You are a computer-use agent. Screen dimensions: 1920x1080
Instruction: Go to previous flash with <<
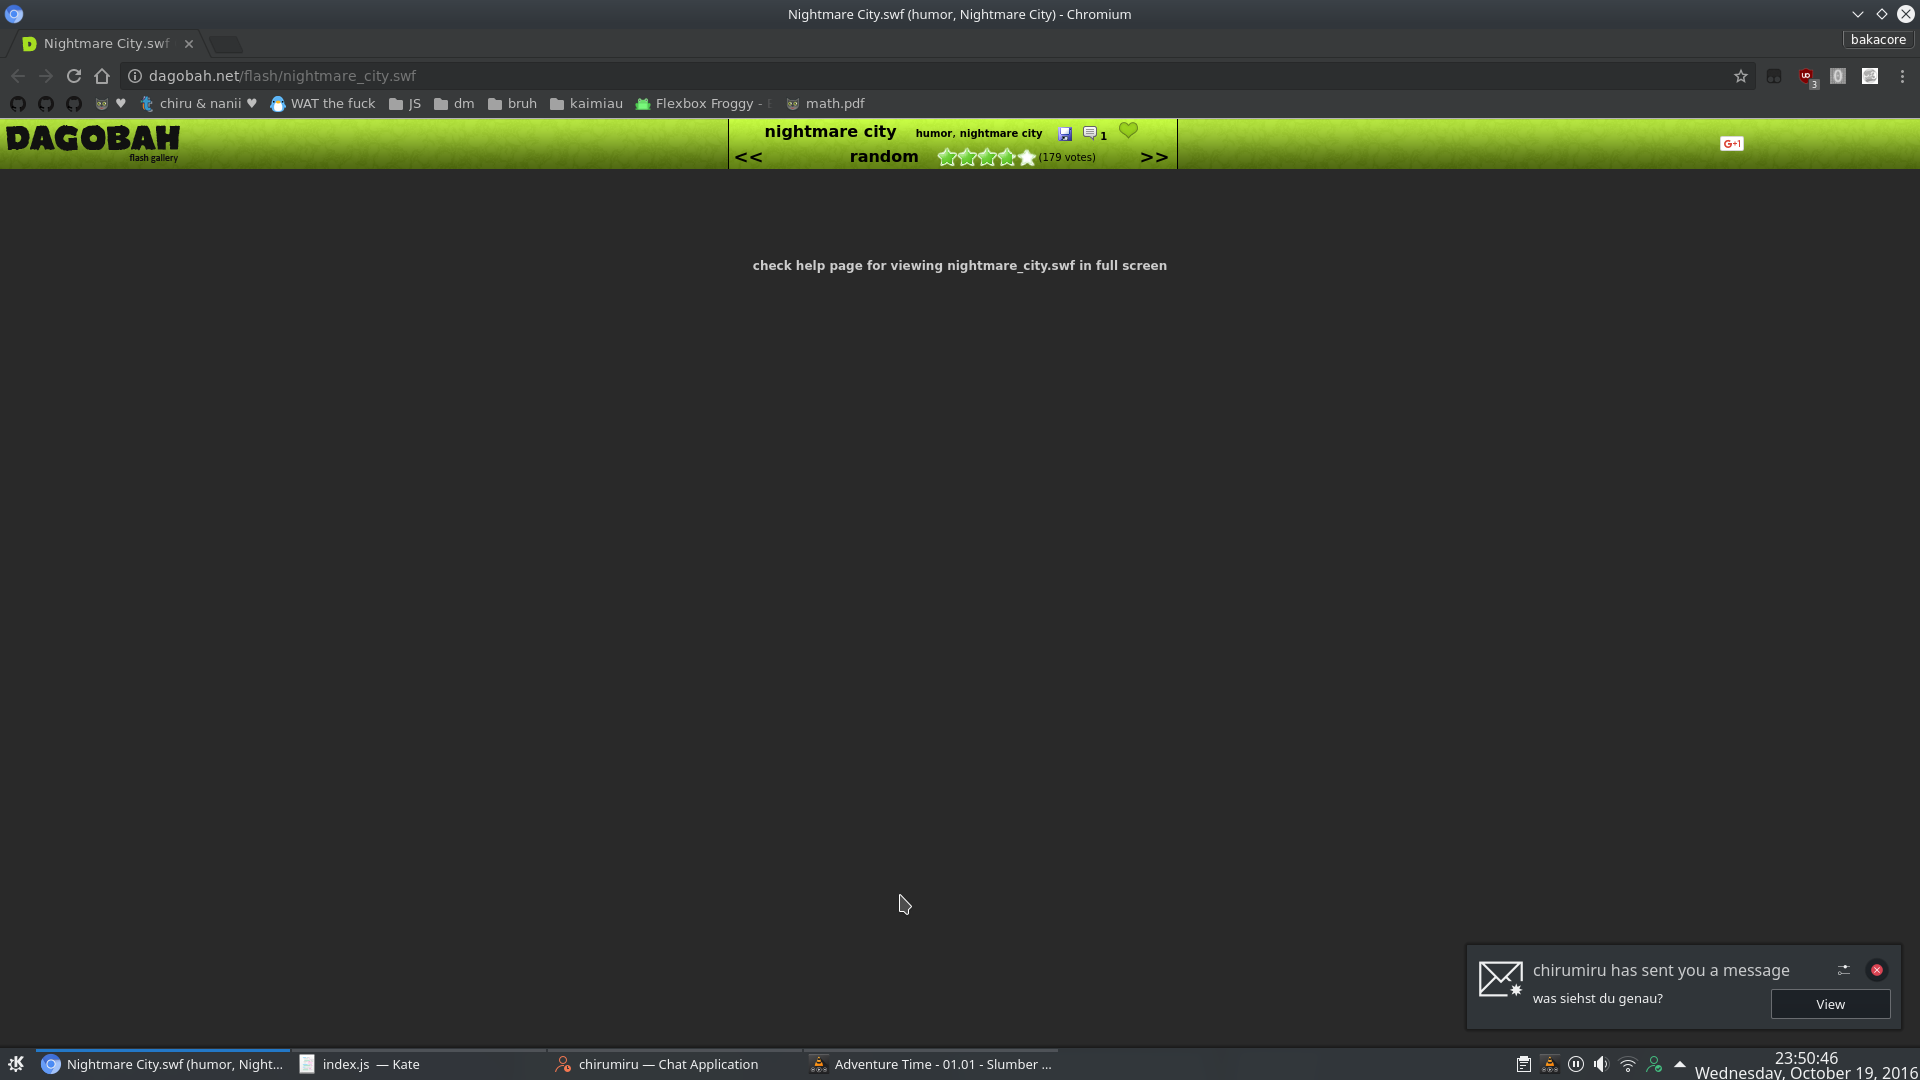coord(749,158)
